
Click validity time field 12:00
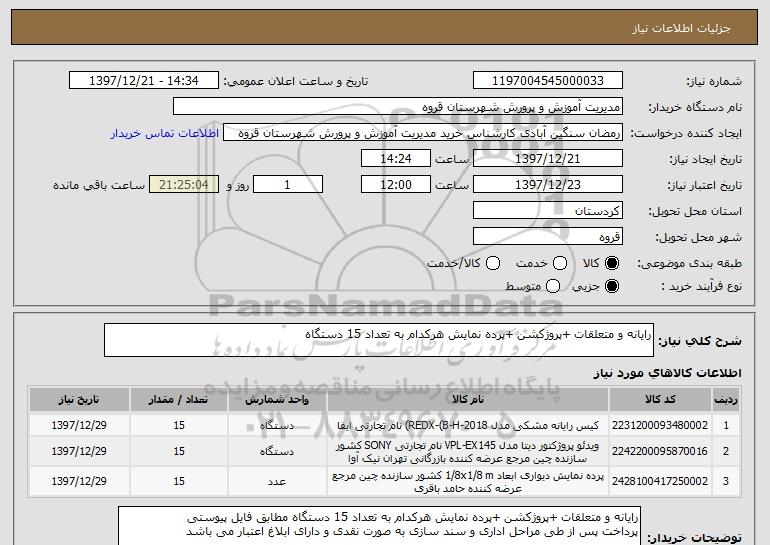tap(396, 185)
